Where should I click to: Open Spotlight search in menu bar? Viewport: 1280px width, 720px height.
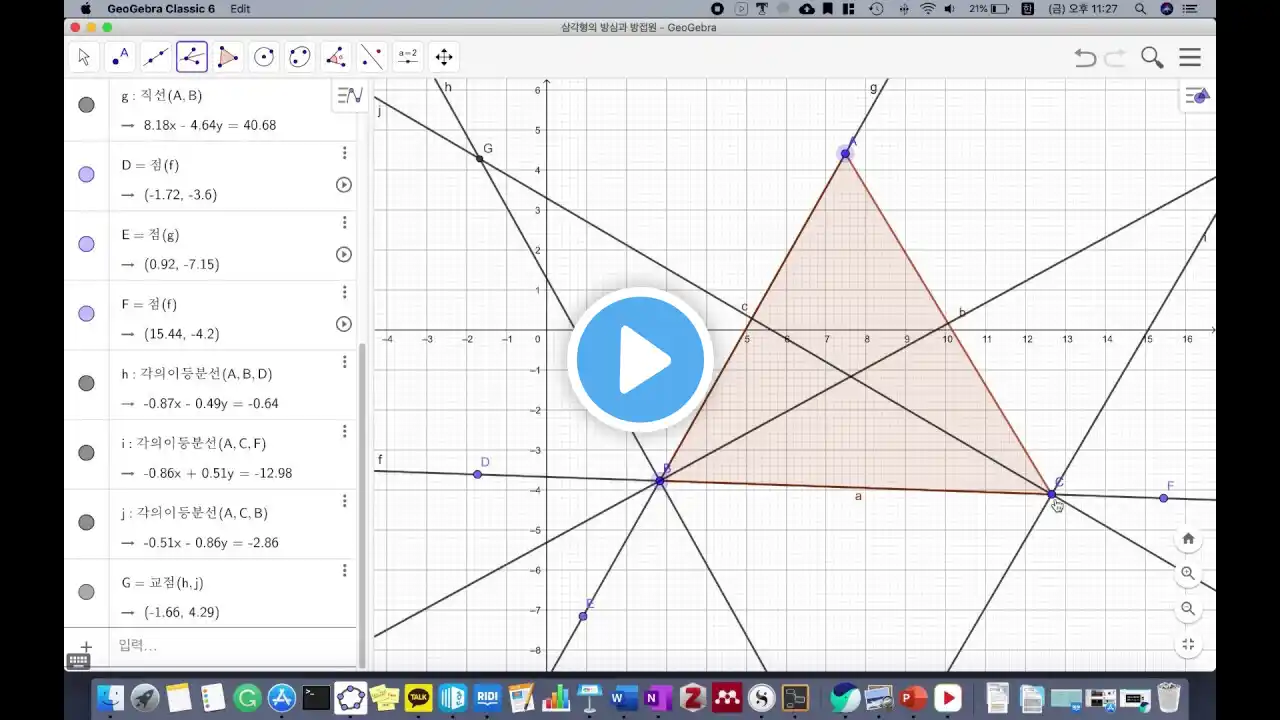click(x=1141, y=8)
